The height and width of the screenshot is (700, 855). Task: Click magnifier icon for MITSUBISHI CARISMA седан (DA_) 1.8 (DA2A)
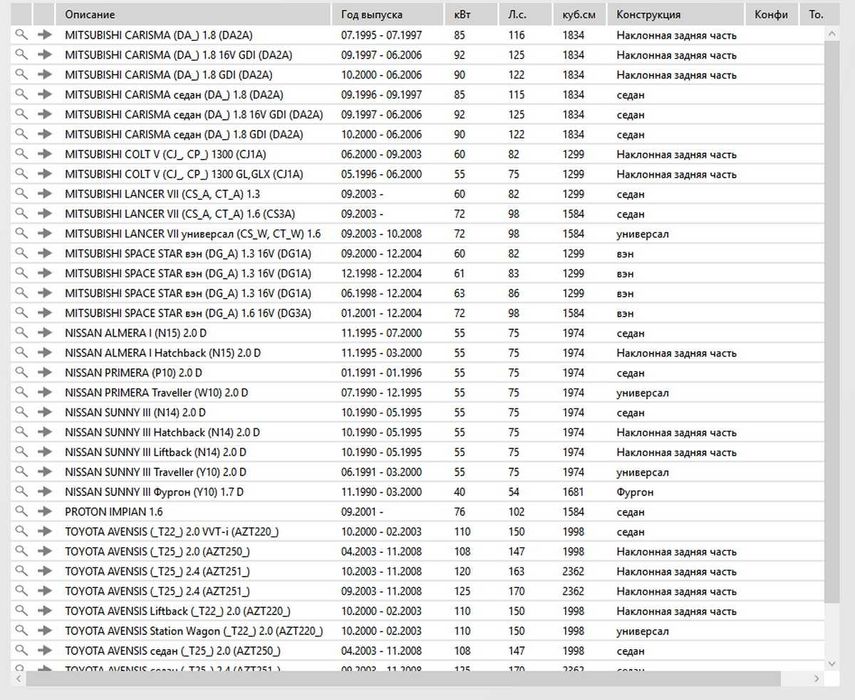(21, 94)
